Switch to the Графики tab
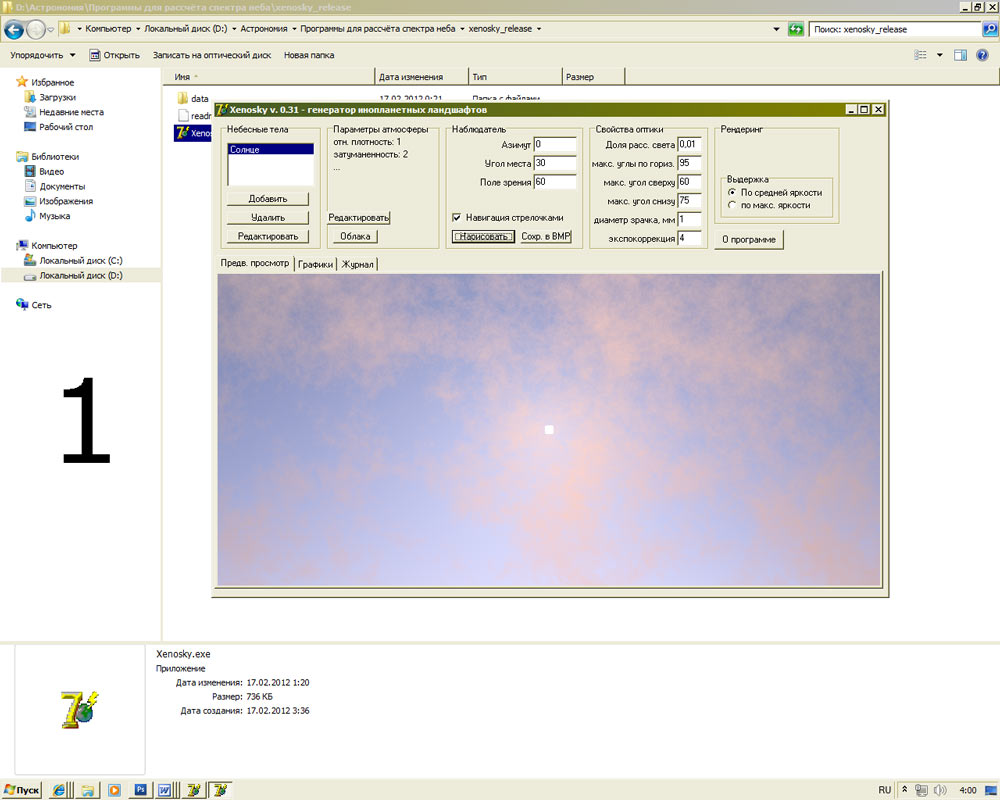Image resolution: width=1000 pixels, height=800 pixels. pyautogui.click(x=315, y=264)
